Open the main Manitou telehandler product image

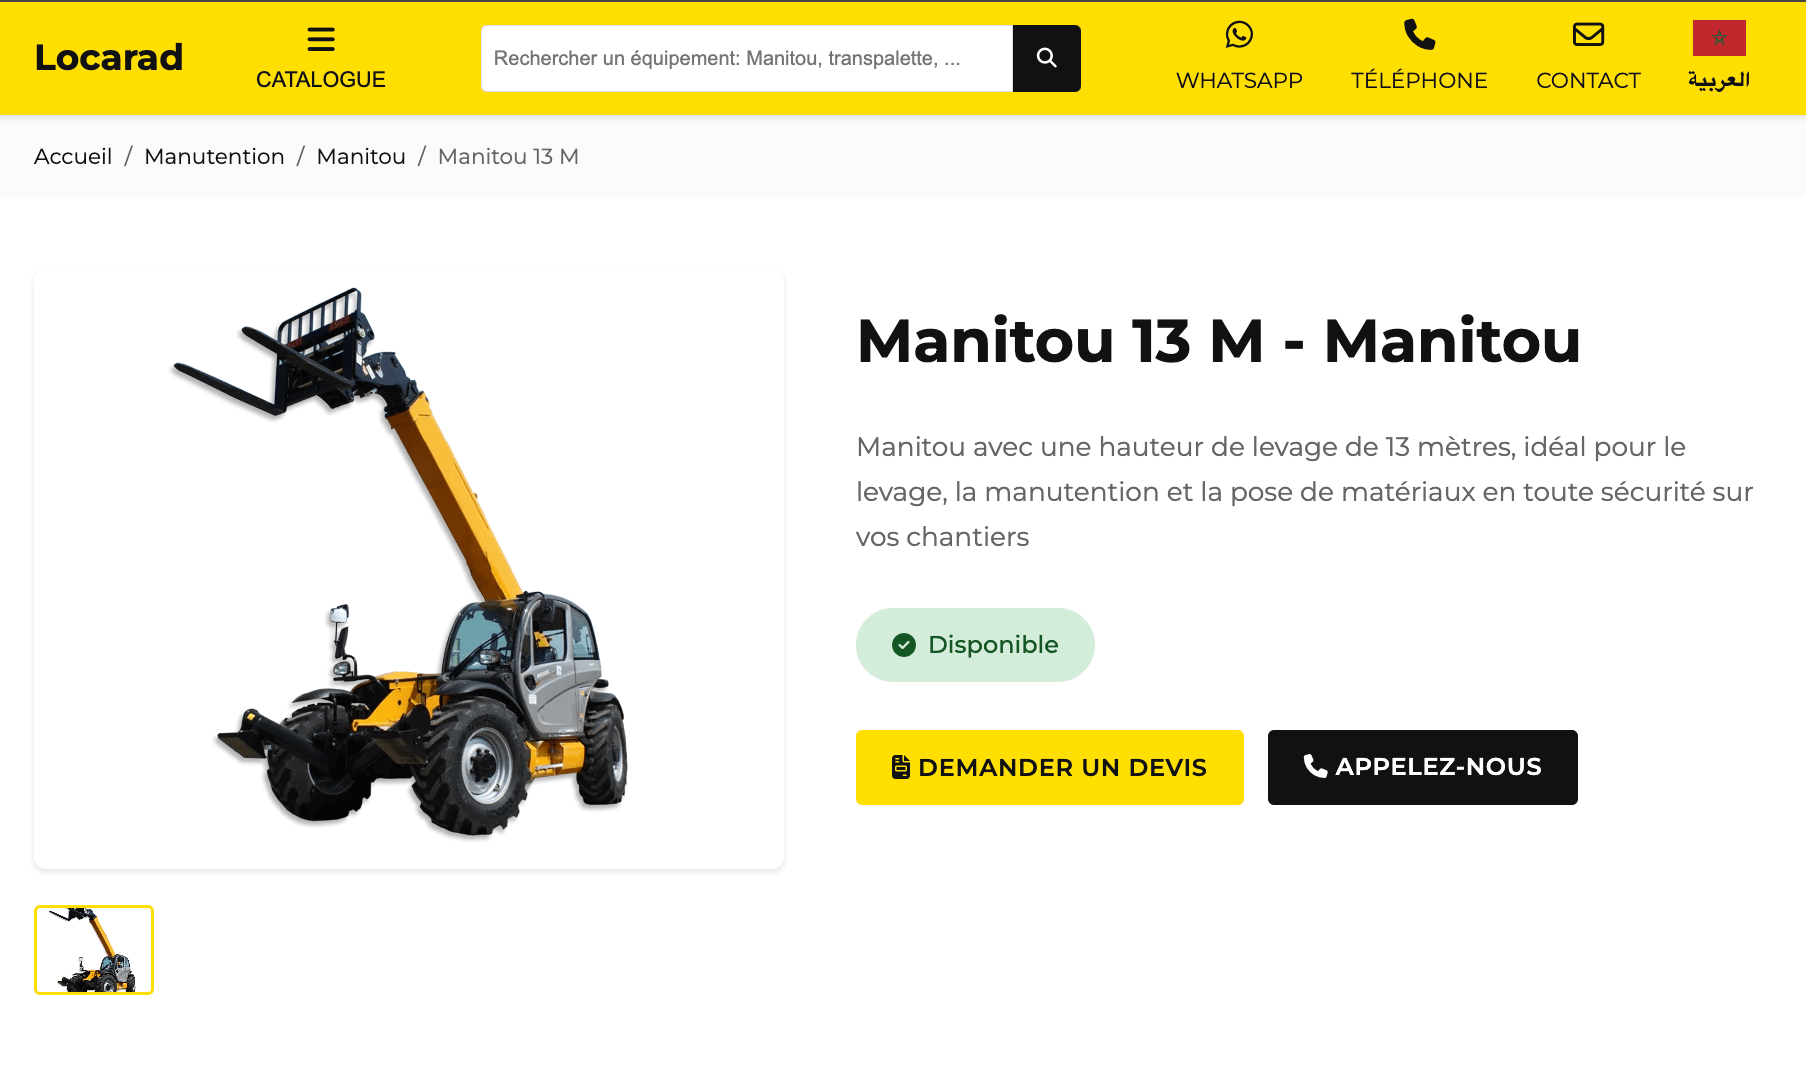[x=409, y=569]
